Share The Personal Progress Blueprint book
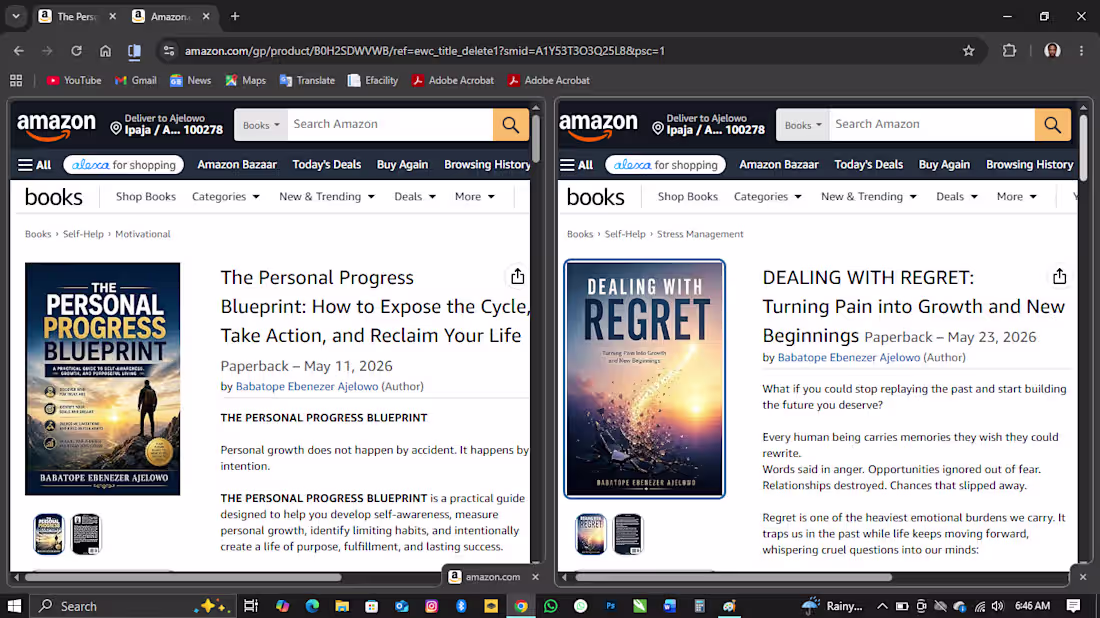The image size is (1100, 618). point(518,276)
